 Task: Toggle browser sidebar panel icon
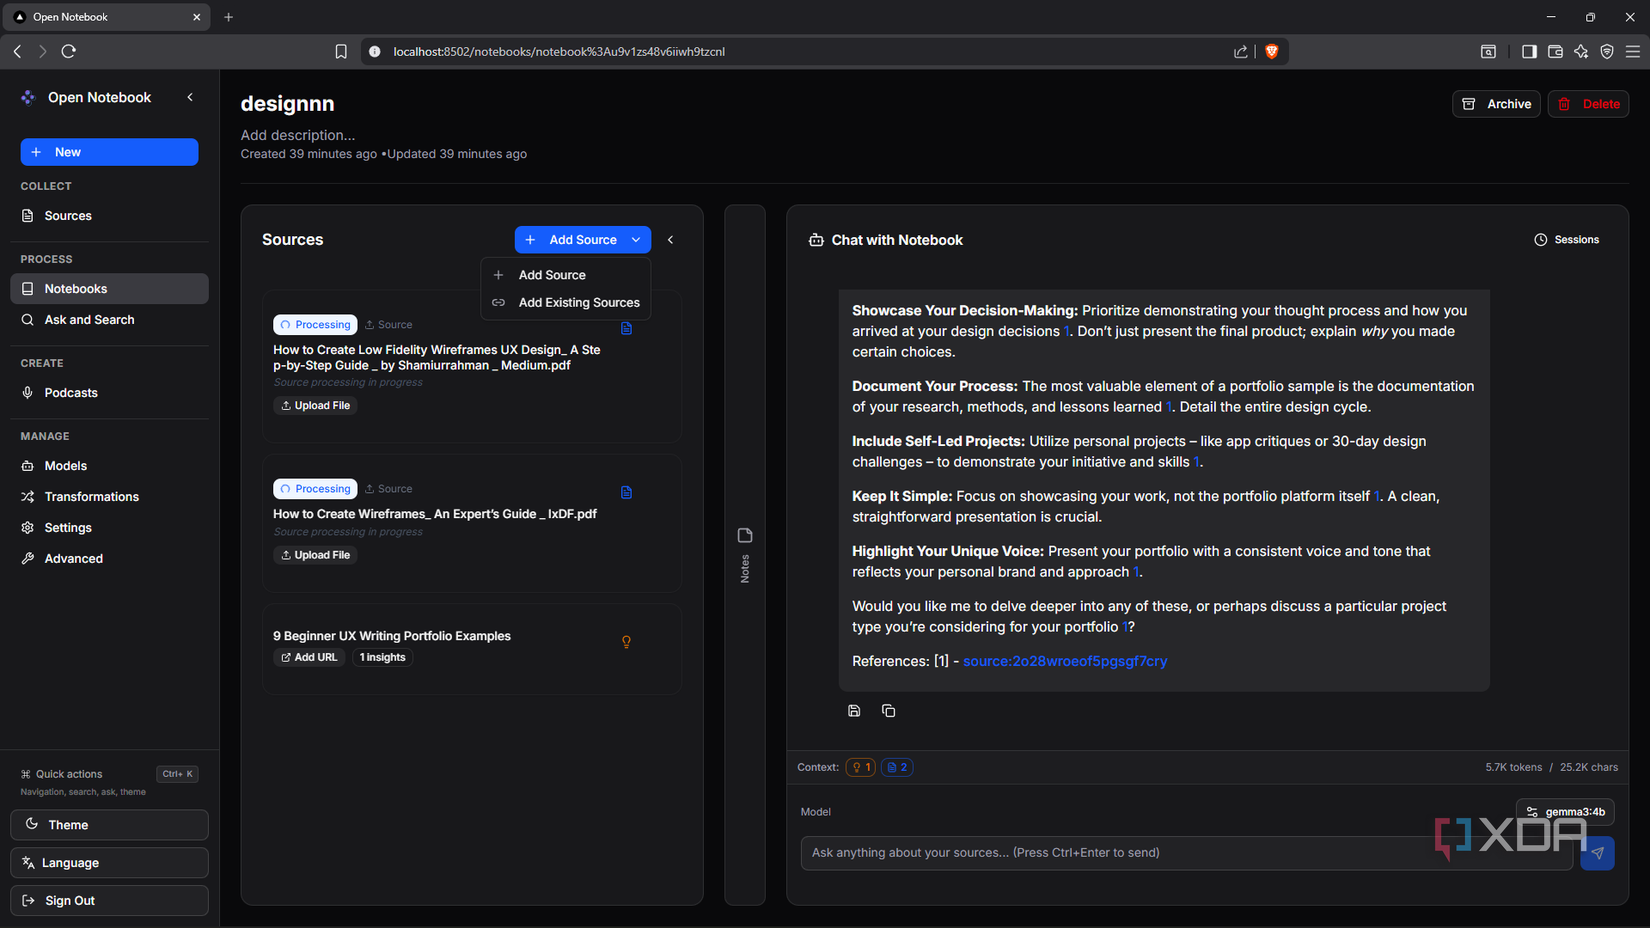coord(1529,52)
